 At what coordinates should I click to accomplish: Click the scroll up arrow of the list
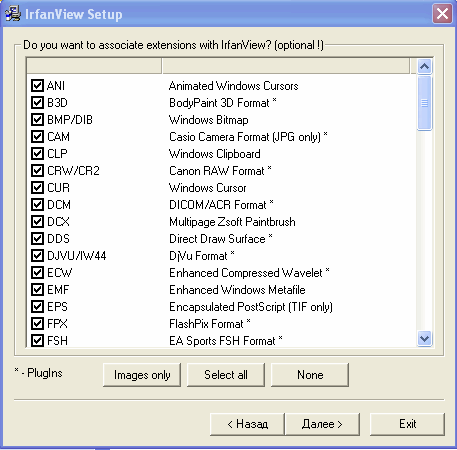pos(424,66)
